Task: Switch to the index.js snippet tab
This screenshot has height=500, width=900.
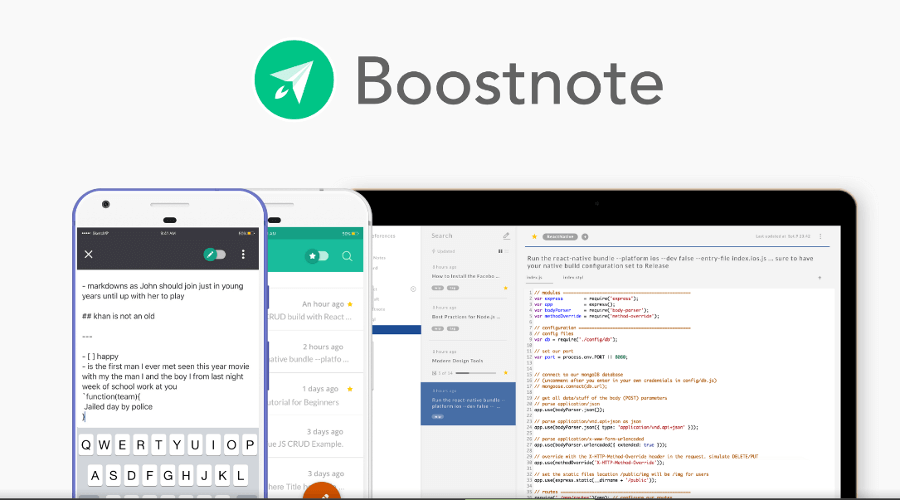Action: 534,277
